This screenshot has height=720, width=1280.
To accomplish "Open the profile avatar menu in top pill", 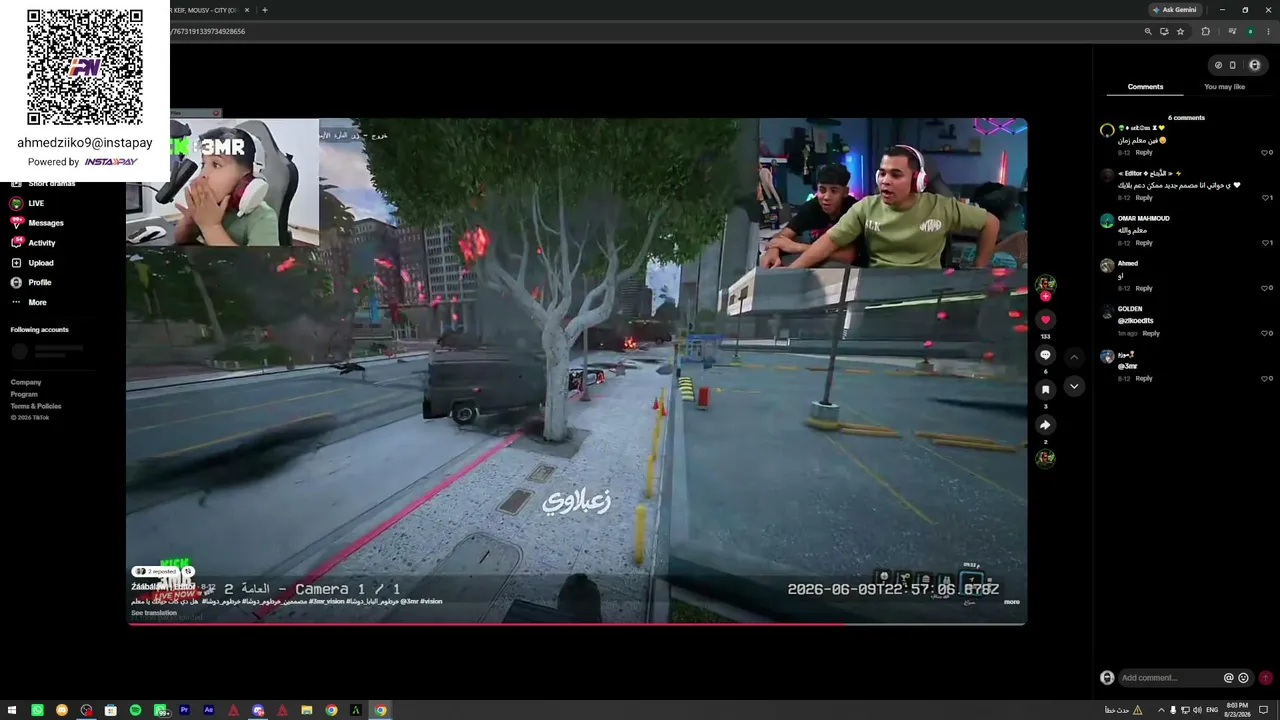I will coord(1255,65).
